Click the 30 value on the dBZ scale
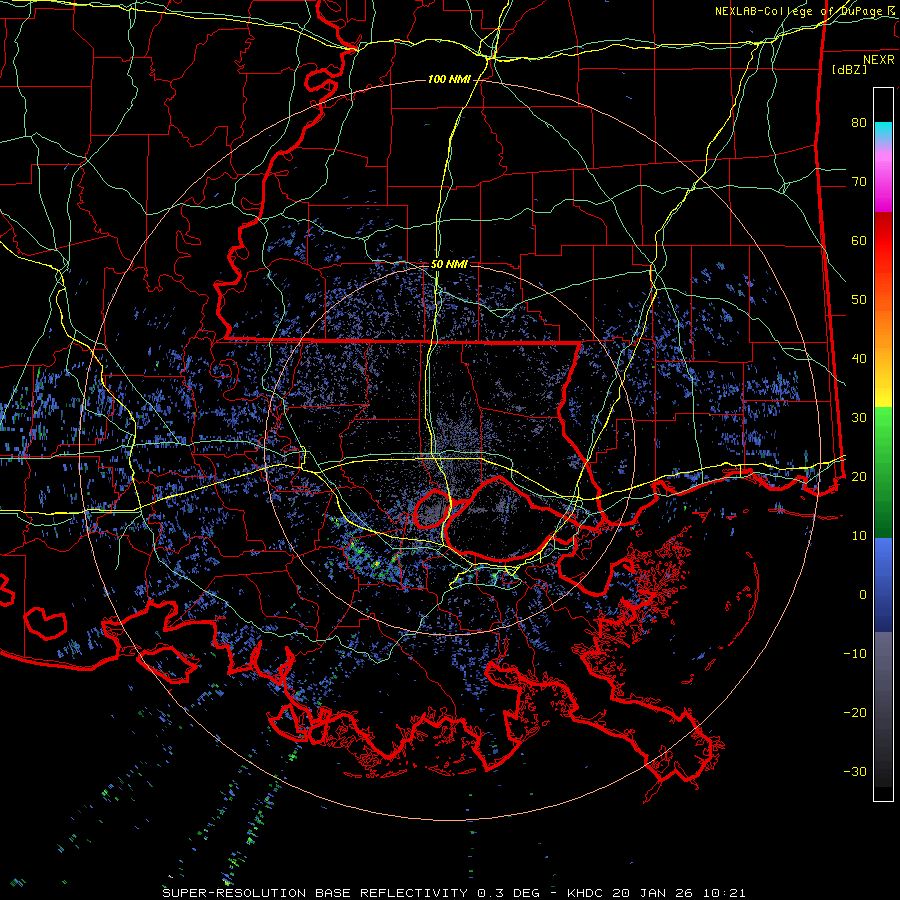 coord(859,417)
